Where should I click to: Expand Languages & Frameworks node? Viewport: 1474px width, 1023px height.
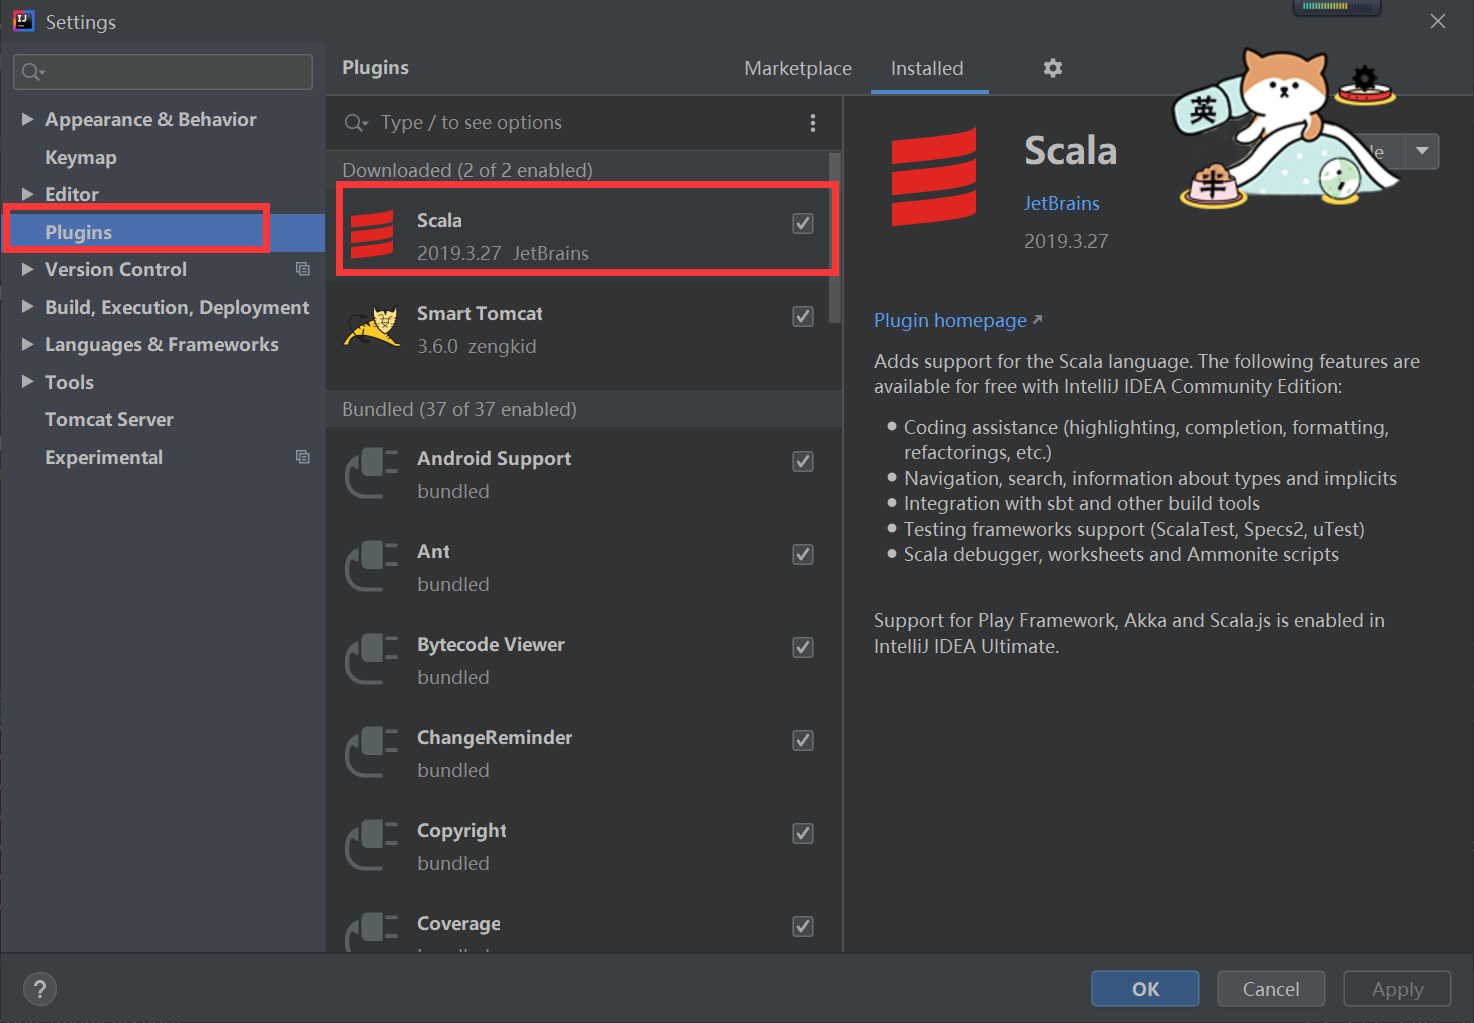[x=27, y=344]
